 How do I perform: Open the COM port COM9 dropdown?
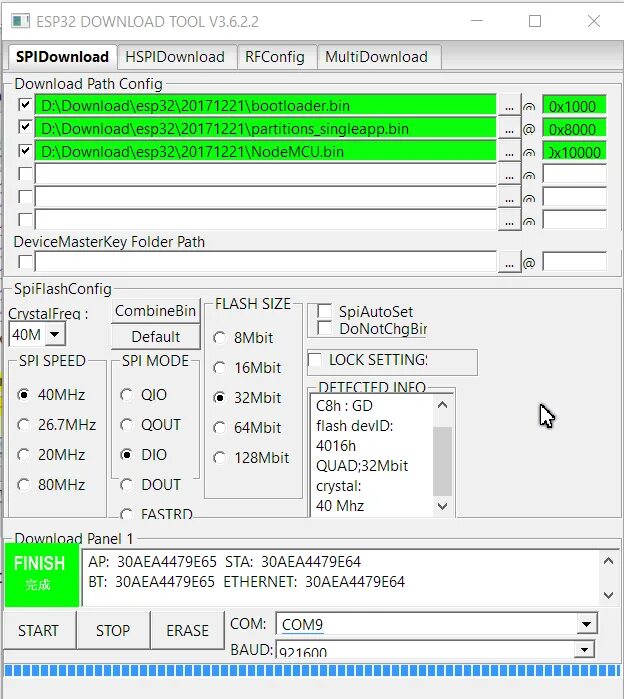click(x=587, y=624)
